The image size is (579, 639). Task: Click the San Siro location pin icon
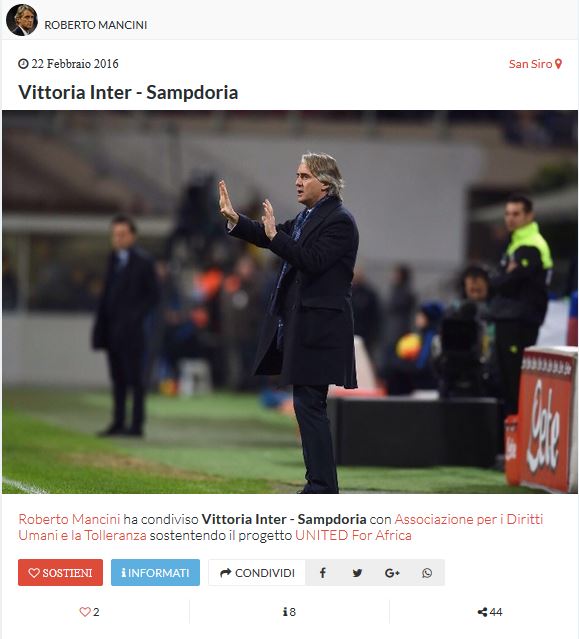click(x=558, y=64)
